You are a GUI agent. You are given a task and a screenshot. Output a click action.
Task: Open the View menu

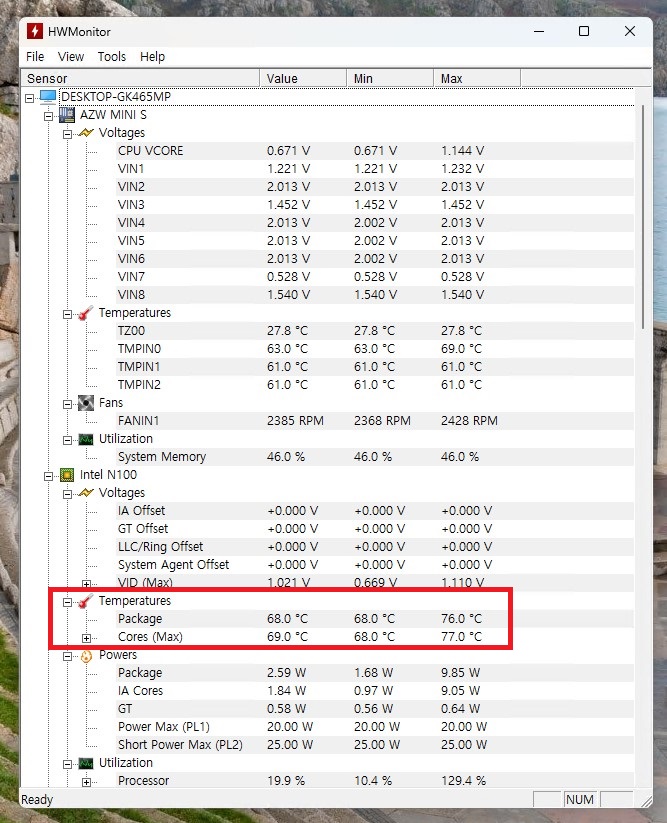coord(71,57)
